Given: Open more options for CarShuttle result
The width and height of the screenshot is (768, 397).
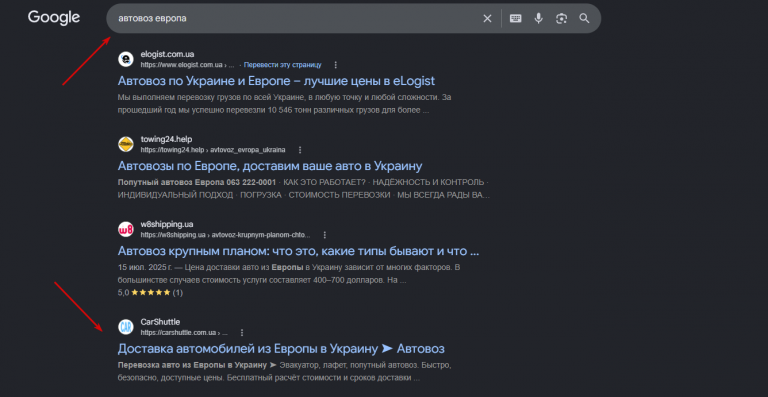Looking at the screenshot, I should click(x=242, y=332).
